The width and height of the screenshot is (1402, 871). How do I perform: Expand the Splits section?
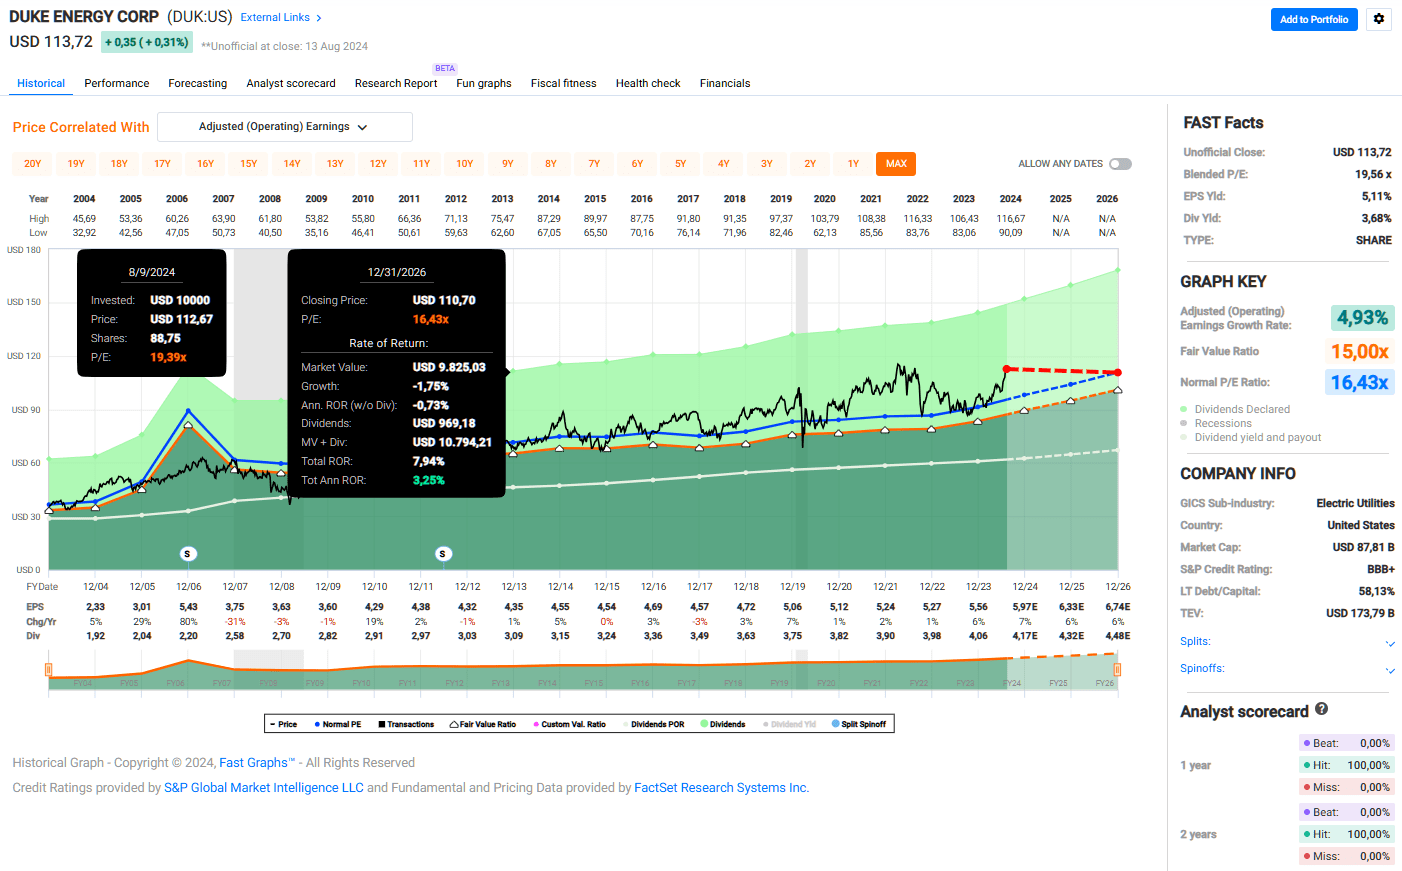tap(1390, 643)
